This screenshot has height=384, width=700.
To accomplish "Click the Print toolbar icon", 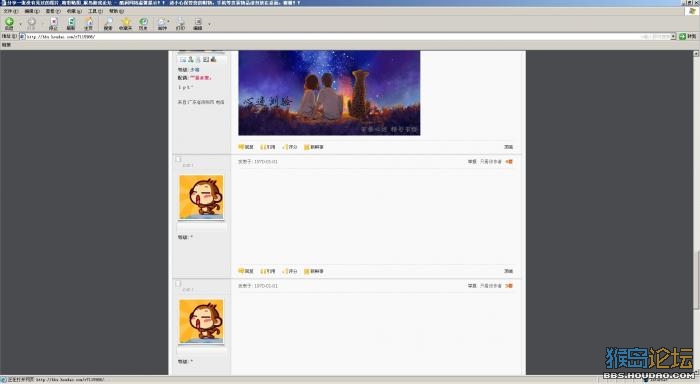I will click(180, 23).
